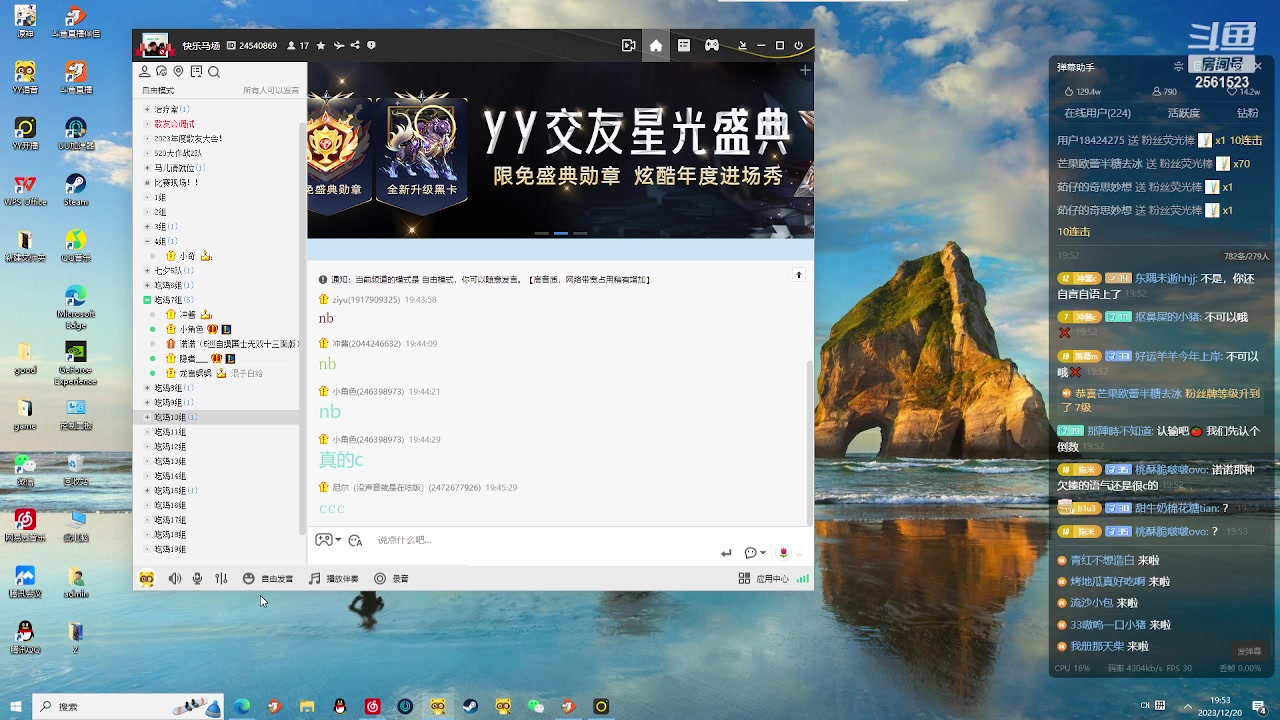Click the microphone icon on the bottom toolbar
This screenshot has width=1280, height=720.
tap(197, 578)
